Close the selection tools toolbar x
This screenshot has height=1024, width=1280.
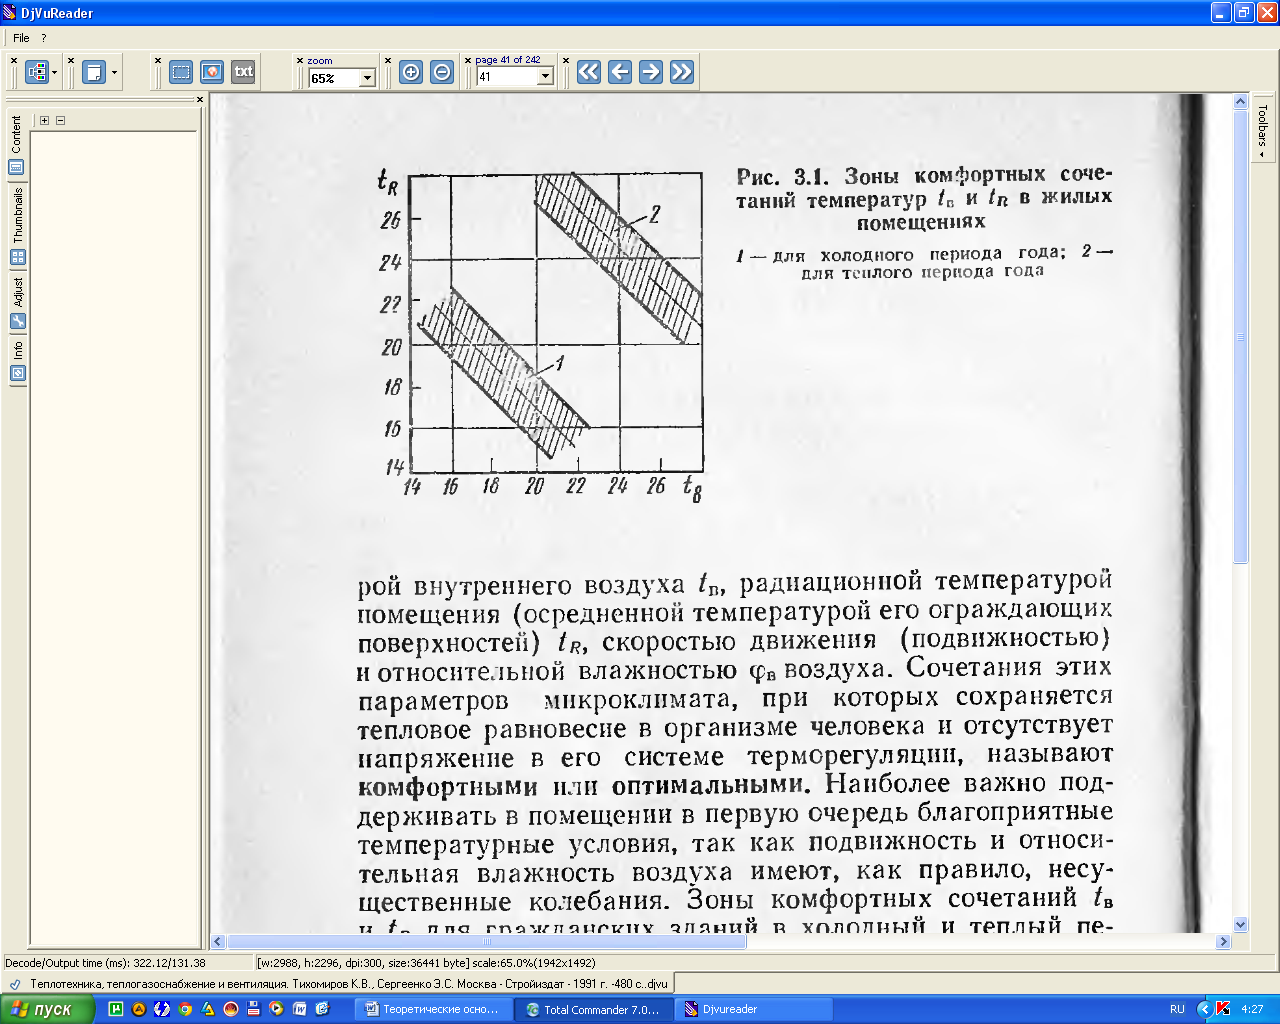click(x=158, y=60)
